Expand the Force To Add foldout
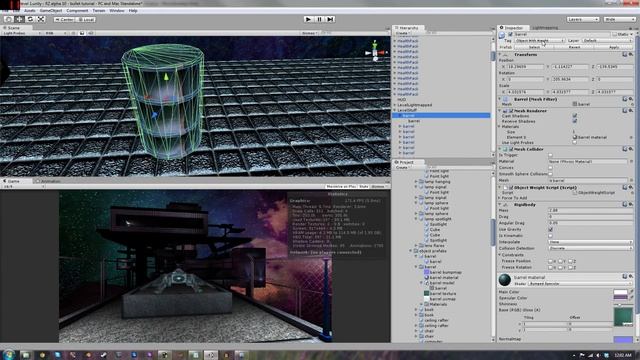This screenshot has height=360, width=640. (500, 198)
